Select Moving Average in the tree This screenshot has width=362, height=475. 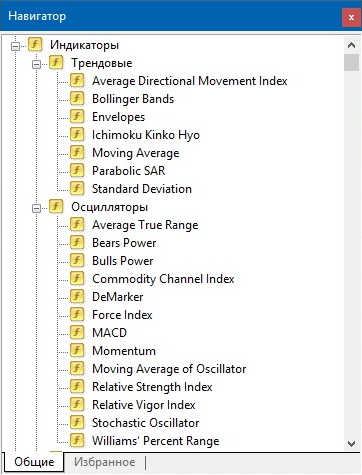tap(136, 153)
